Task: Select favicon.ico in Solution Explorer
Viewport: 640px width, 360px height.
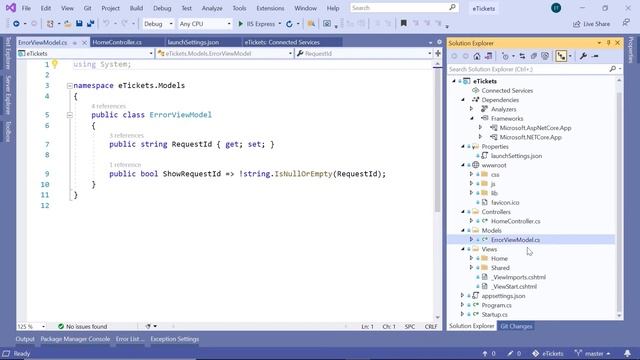Action: (505, 202)
